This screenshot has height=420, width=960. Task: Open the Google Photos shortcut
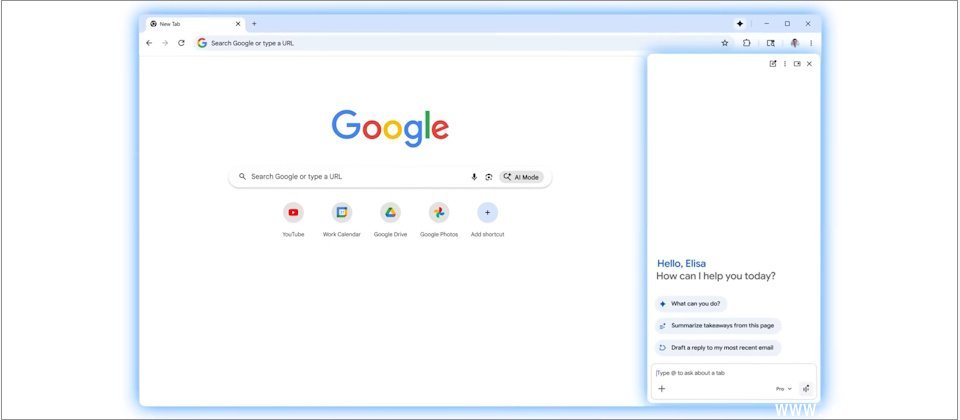point(439,212)
